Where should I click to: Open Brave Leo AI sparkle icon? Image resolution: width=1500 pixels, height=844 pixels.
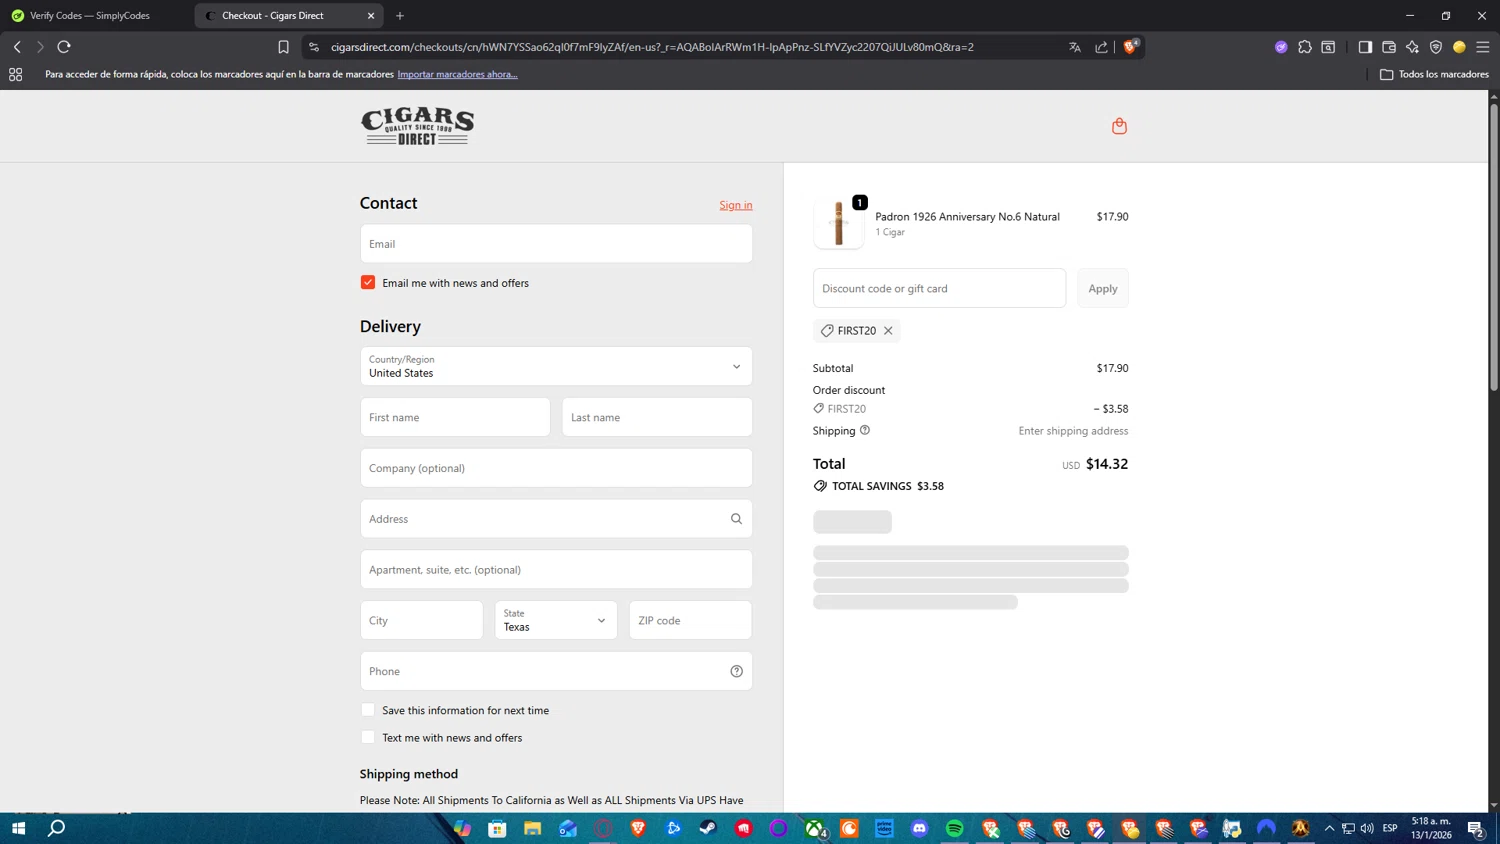[1412, 47]
